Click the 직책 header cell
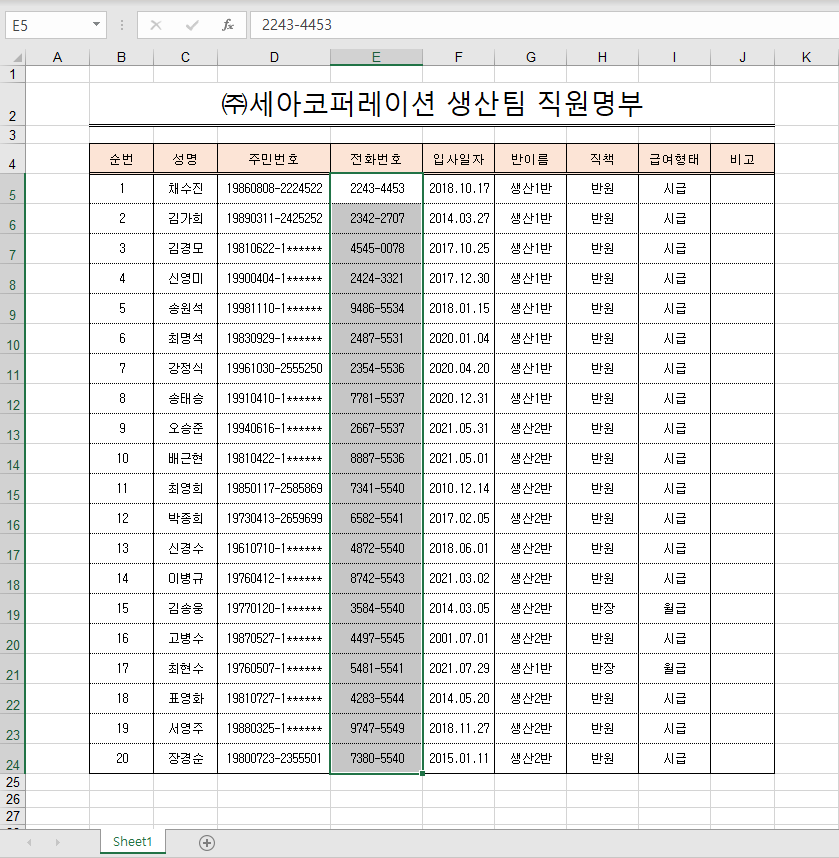Screen dimensions: 839x858 [602, 159]
